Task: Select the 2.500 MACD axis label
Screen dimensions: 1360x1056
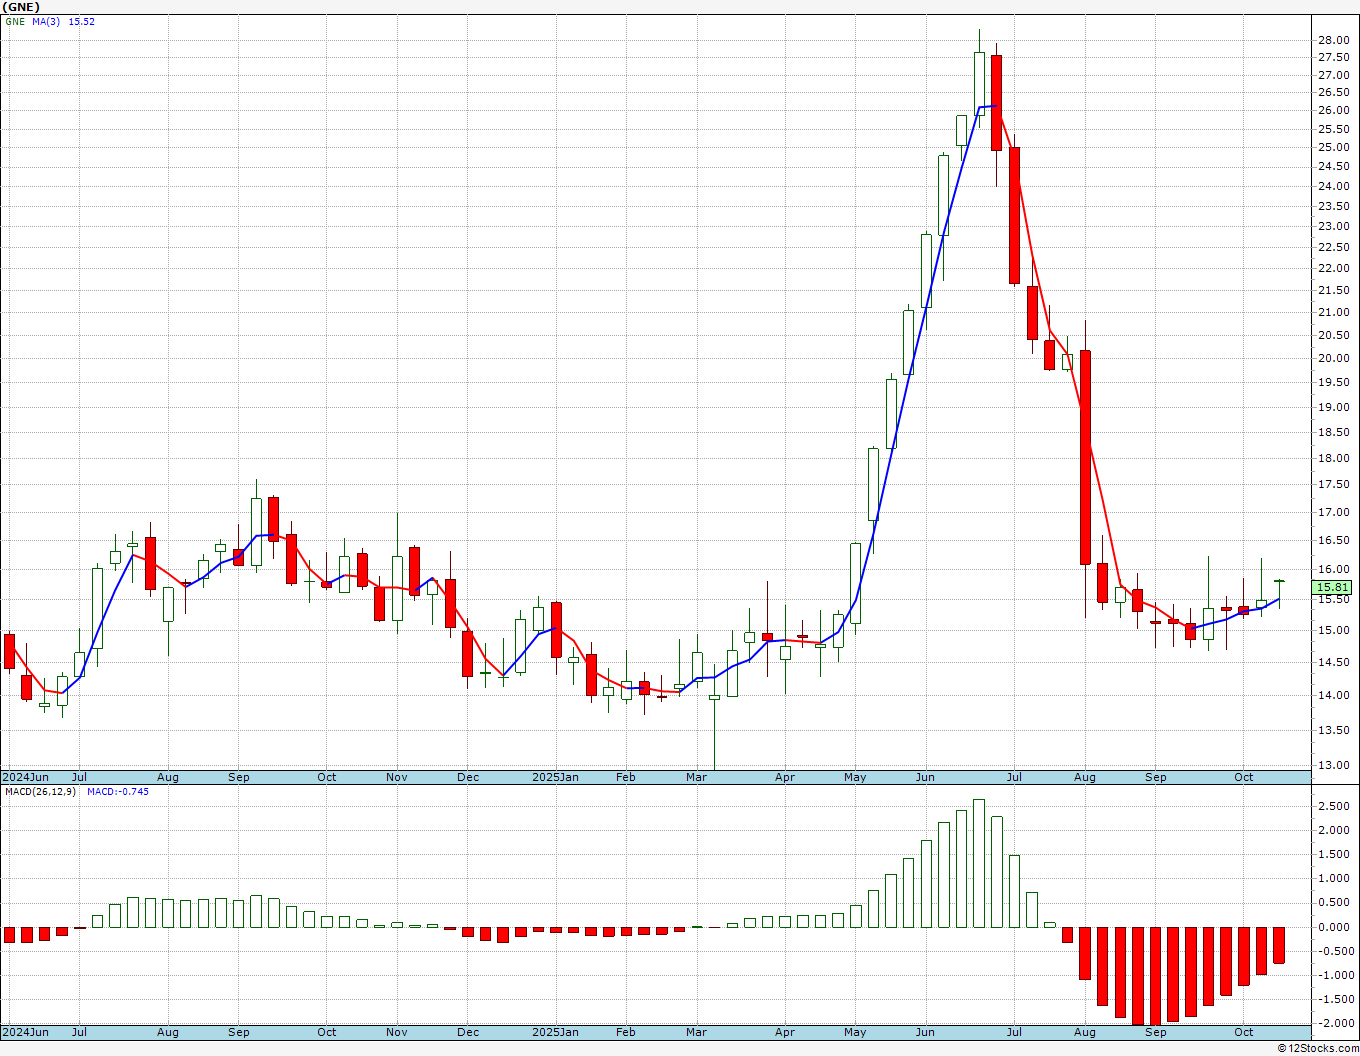Action: tap(1335, 806)
